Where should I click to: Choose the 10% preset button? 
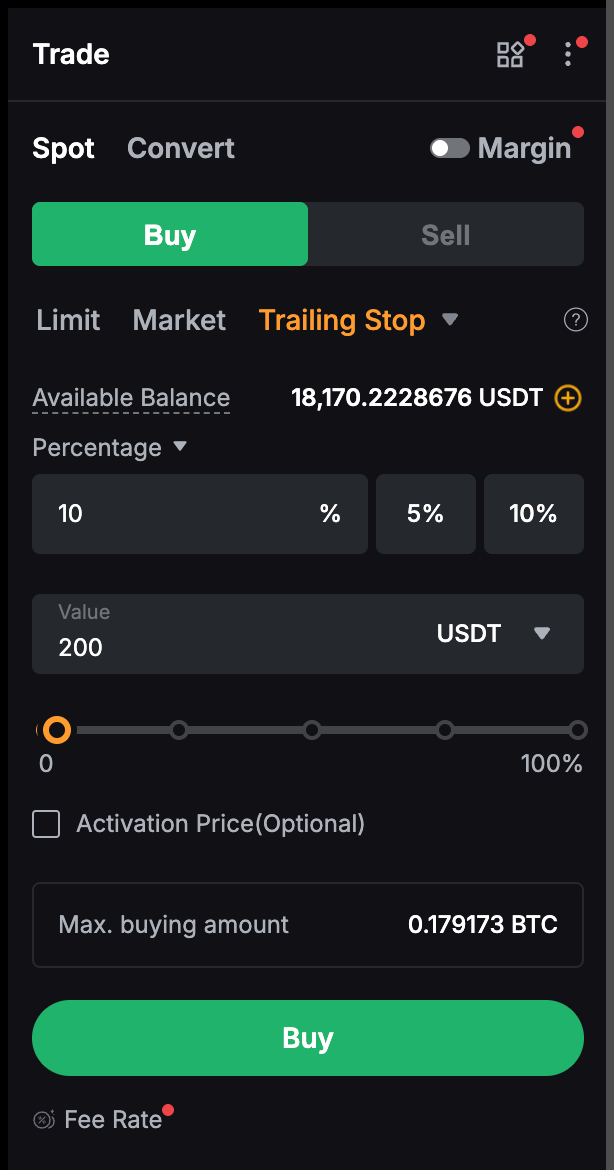533,514
